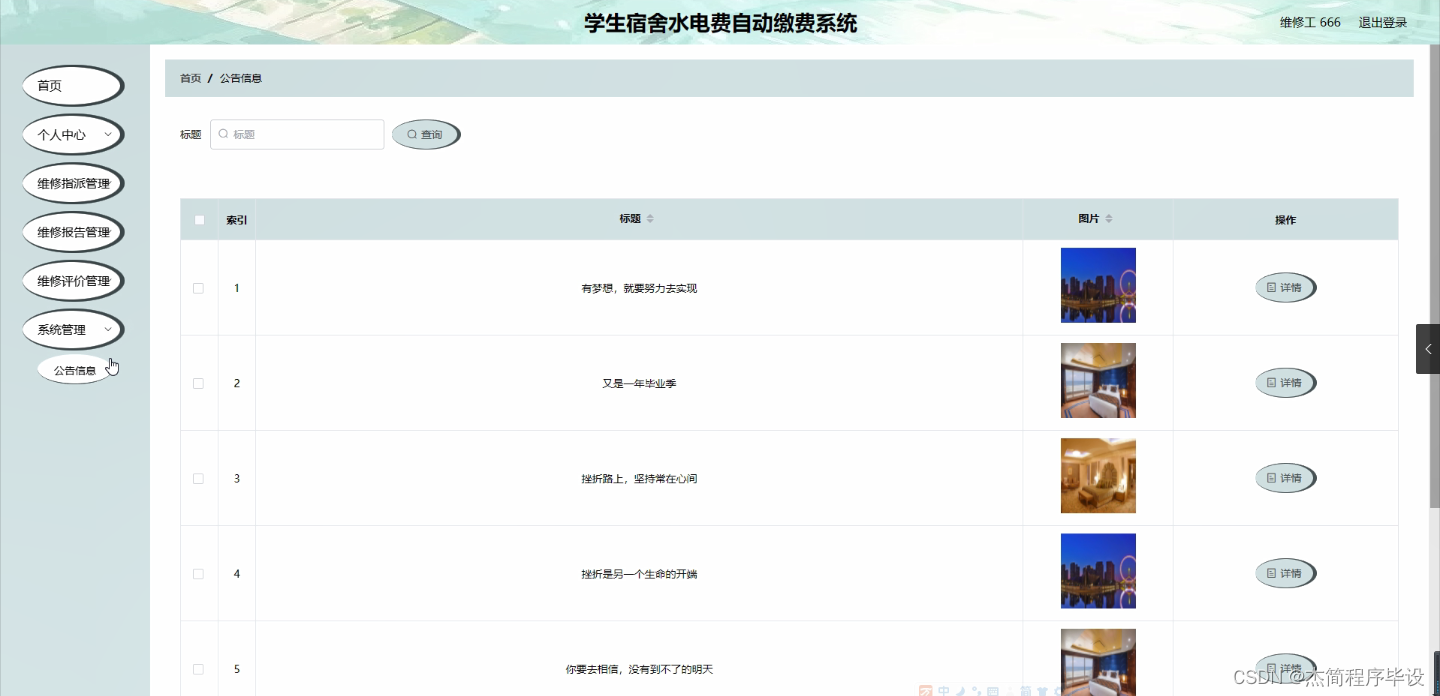The height and width of the screenshot is (696, 1440).
Task: Click the magnifier icon inside the title search field
Action: 223,134
